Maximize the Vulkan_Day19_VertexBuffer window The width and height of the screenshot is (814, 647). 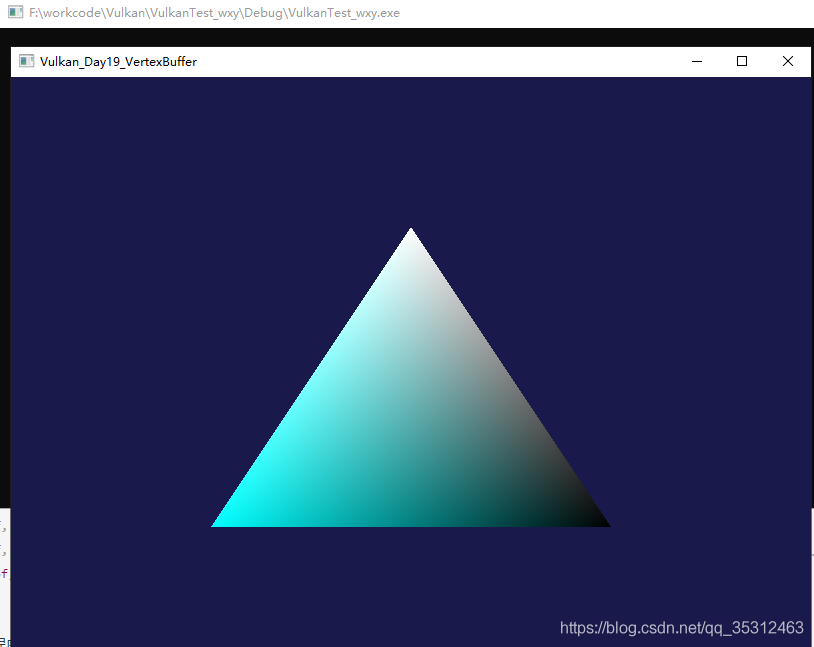742,61
